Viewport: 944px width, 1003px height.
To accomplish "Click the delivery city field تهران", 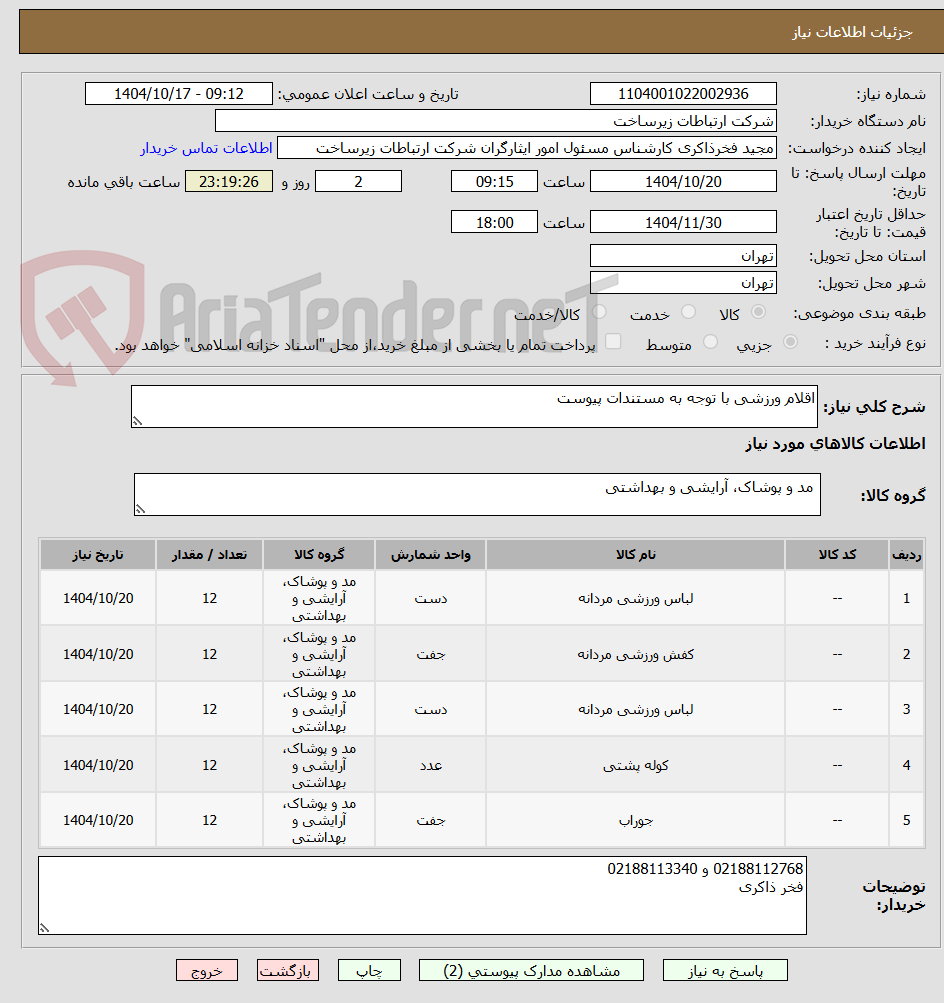I will (683, 283).
